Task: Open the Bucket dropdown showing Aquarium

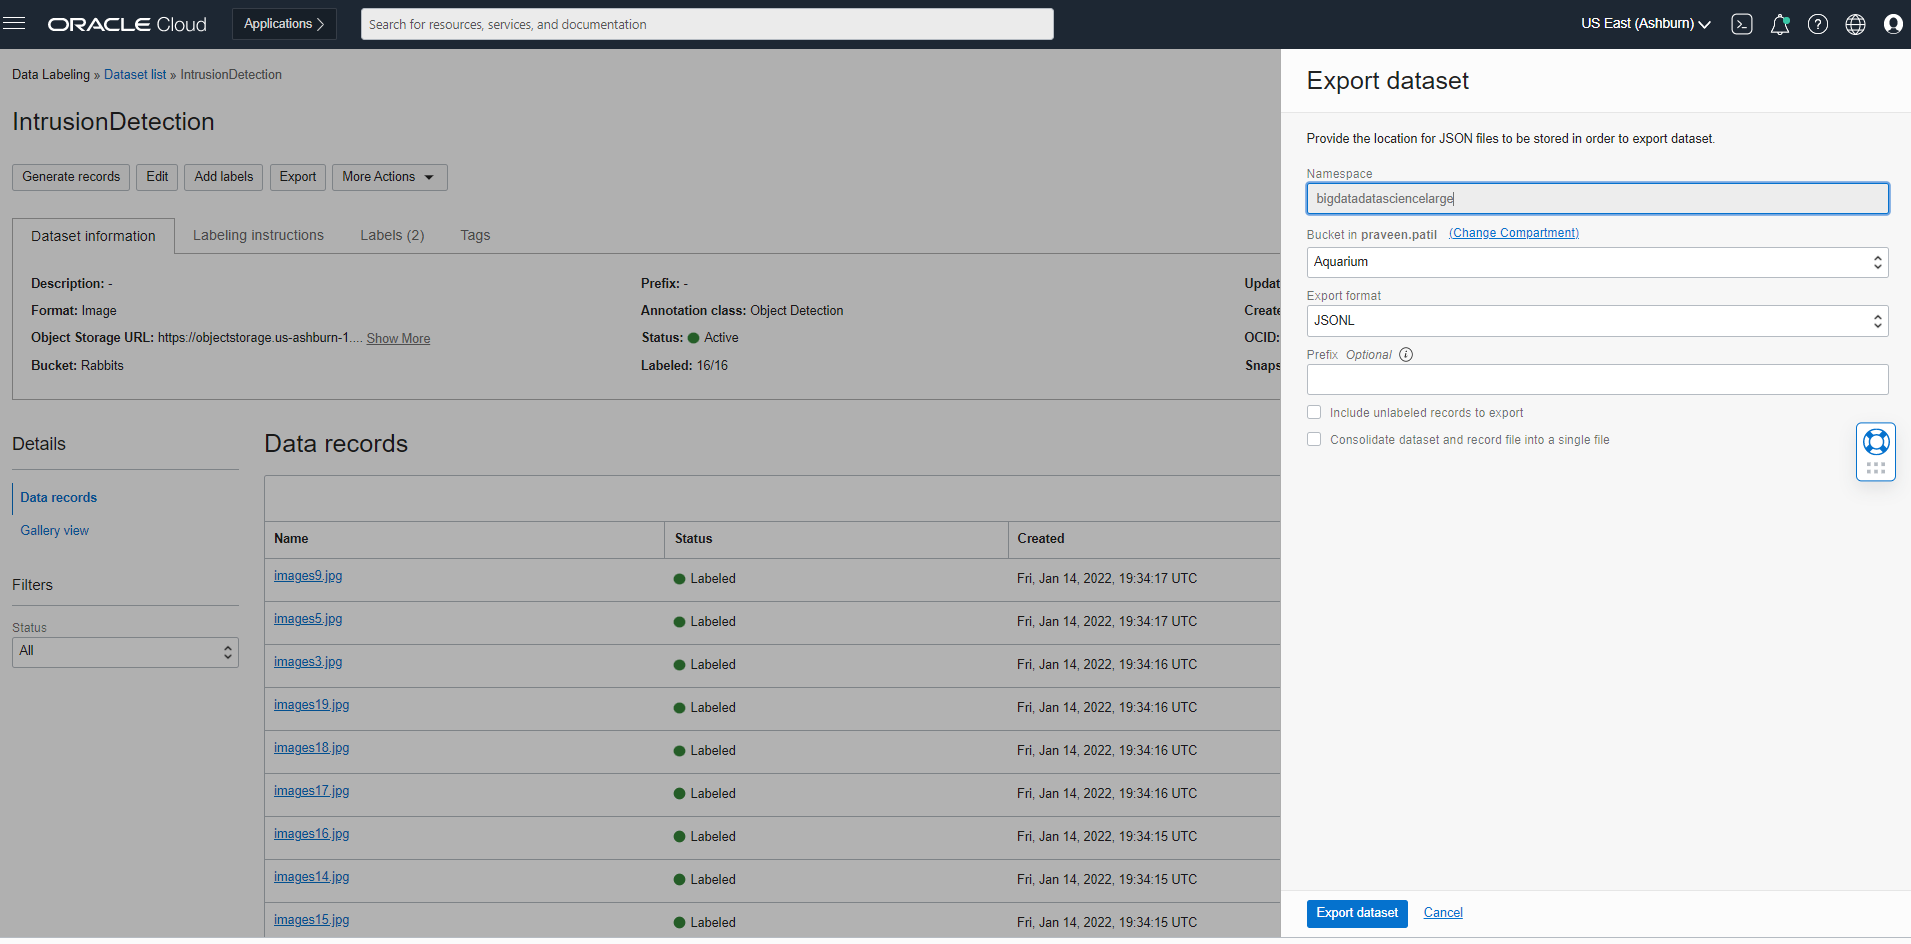Action: 1597,262
